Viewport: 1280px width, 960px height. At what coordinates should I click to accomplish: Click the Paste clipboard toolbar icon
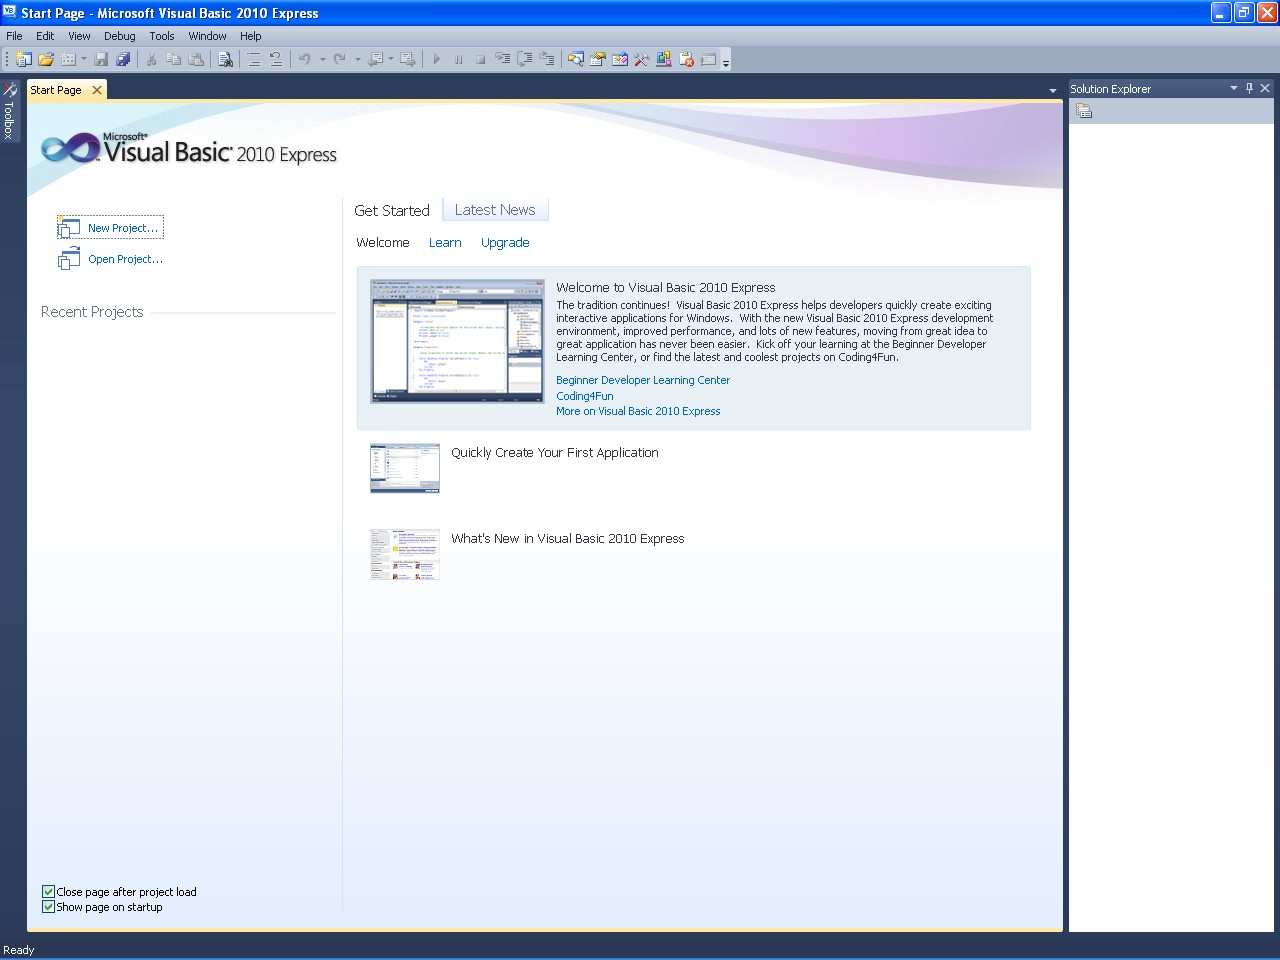[x=196, y=59]
